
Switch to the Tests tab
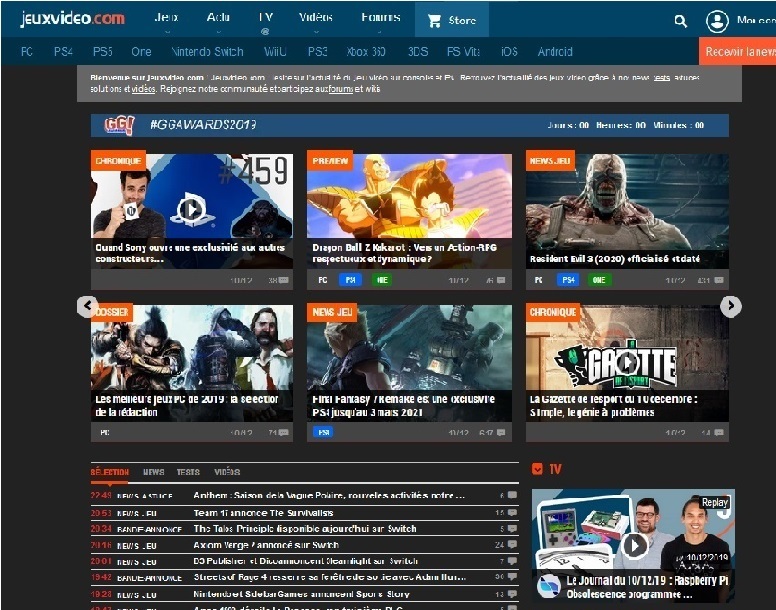tap(188, 472)
